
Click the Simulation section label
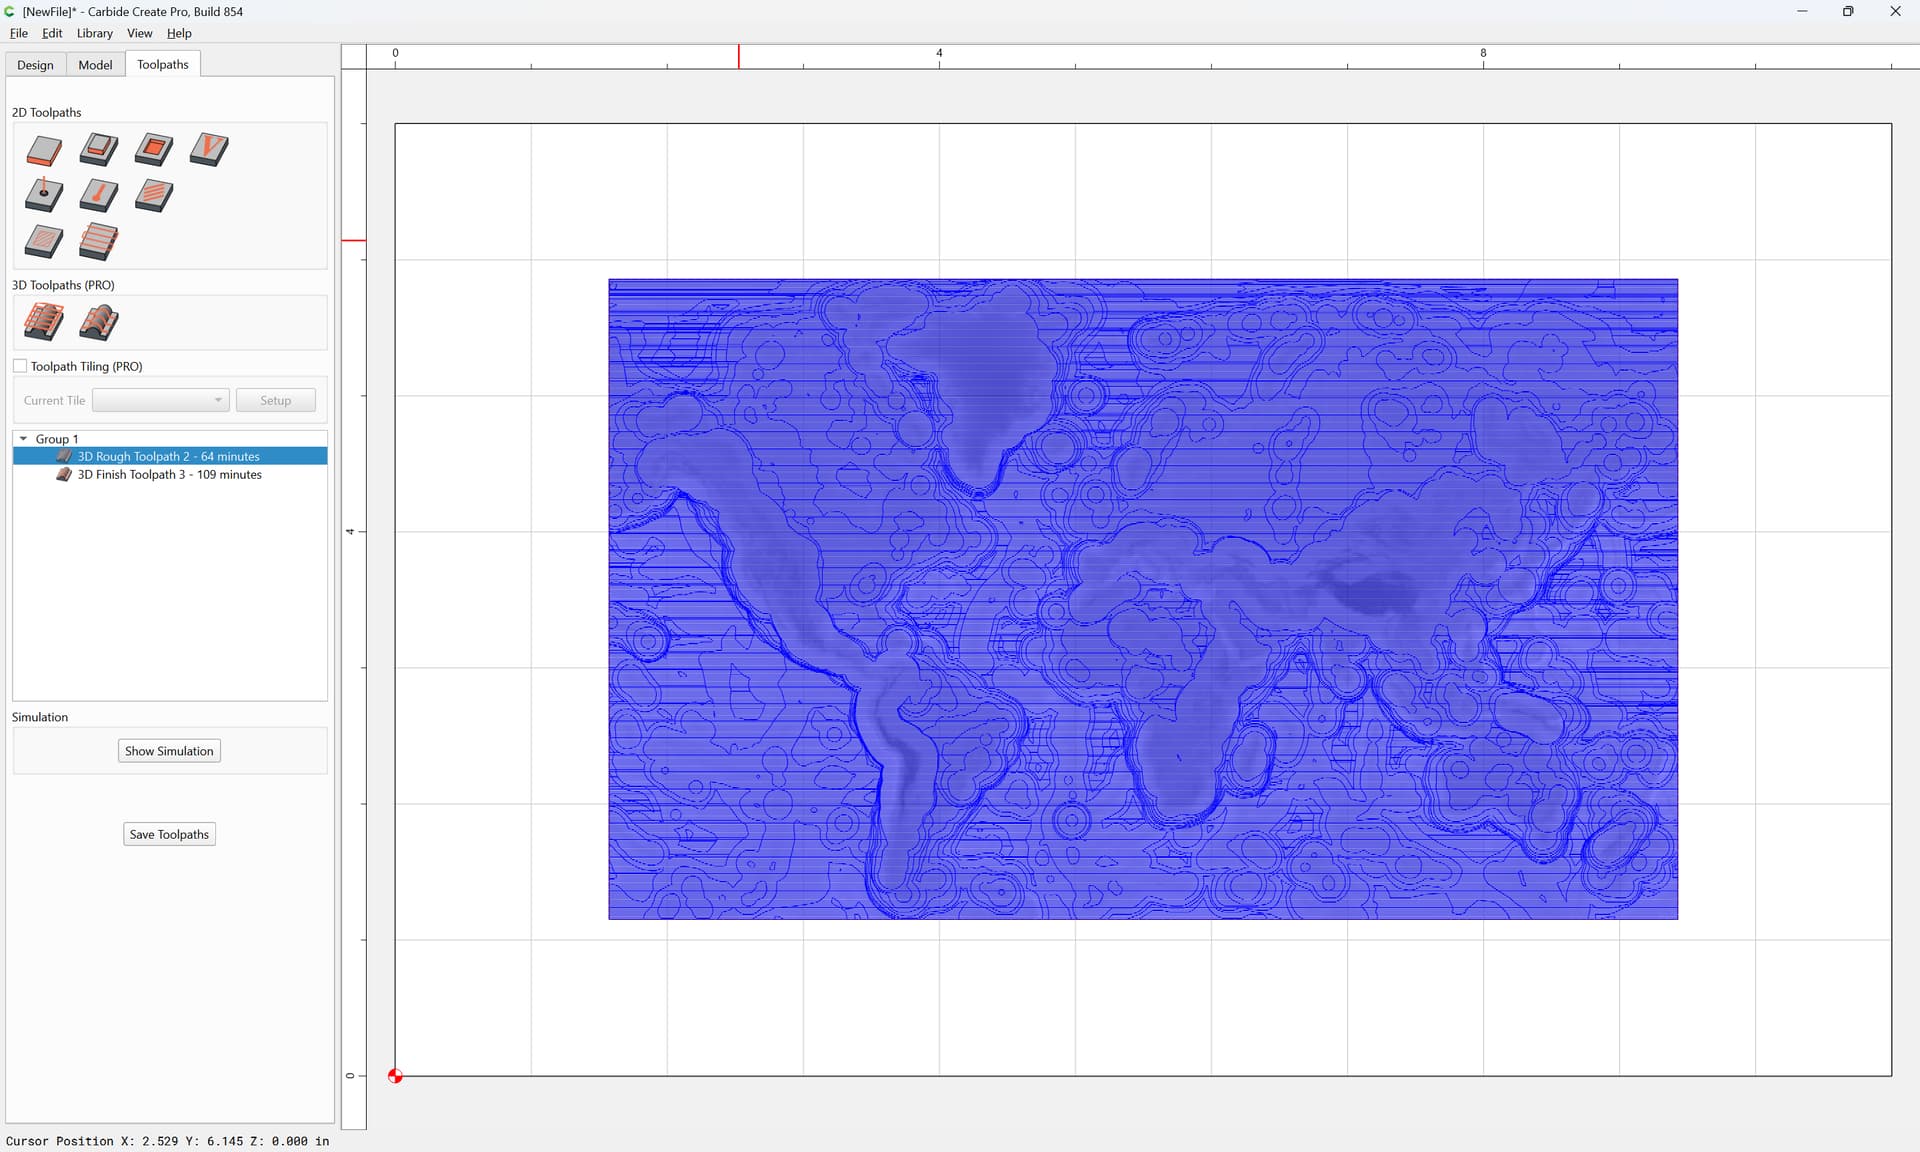(x=40, y=717)
